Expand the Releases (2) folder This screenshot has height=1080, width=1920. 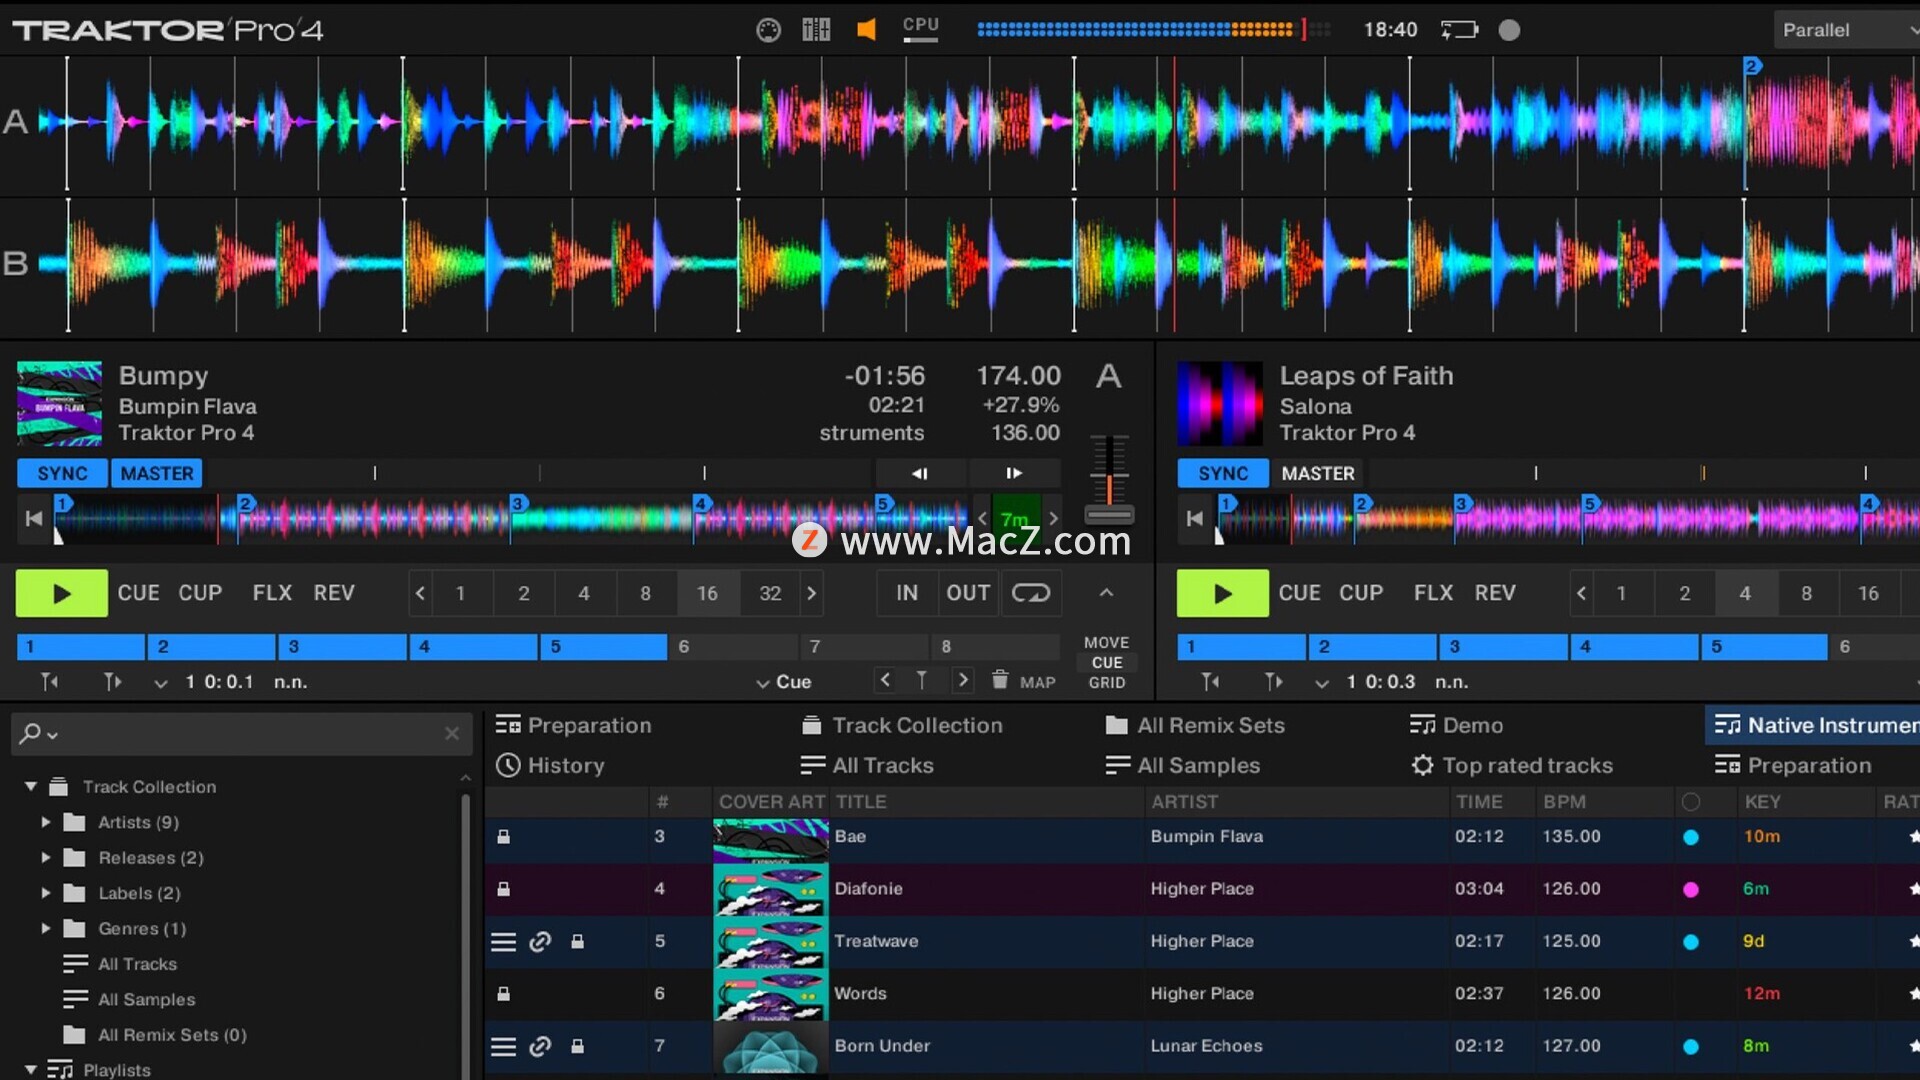(x=46, y=858)
